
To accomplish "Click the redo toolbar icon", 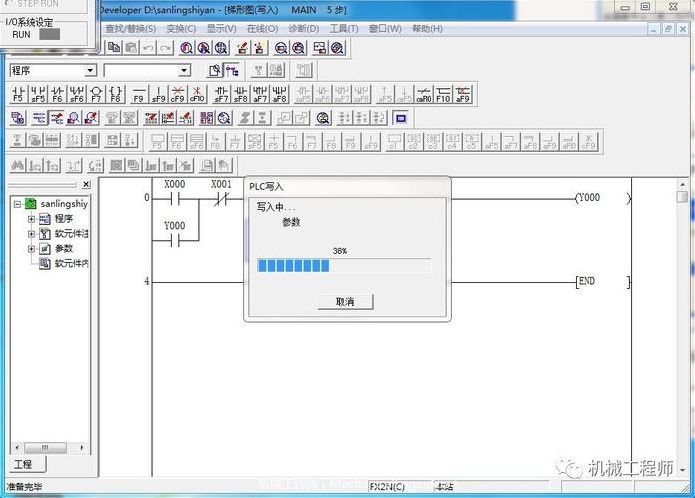I will tap(165, 47).
